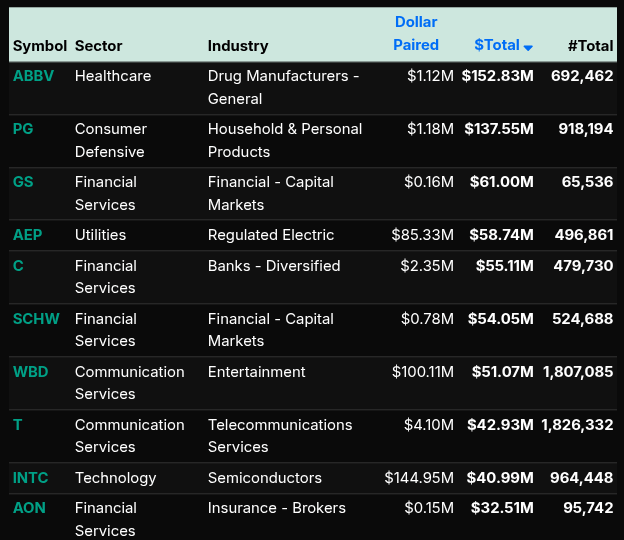Viewport: 624px width, 540px height.
Task: Select the 918,194 share count
Action: (585, 129)
